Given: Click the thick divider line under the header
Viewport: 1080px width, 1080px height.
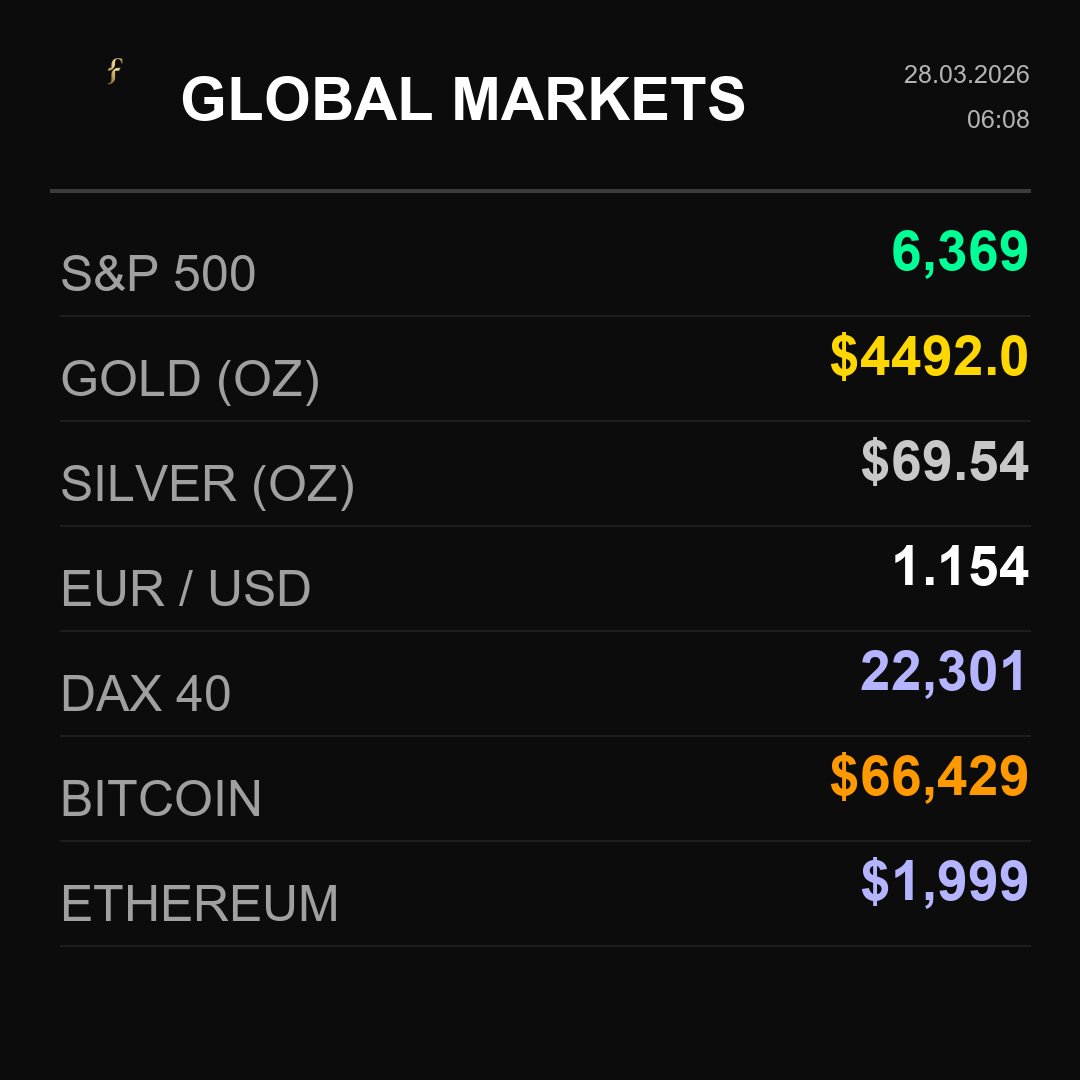Looking at the screenshot, I should pyautogui.click(x=540, y=190).
